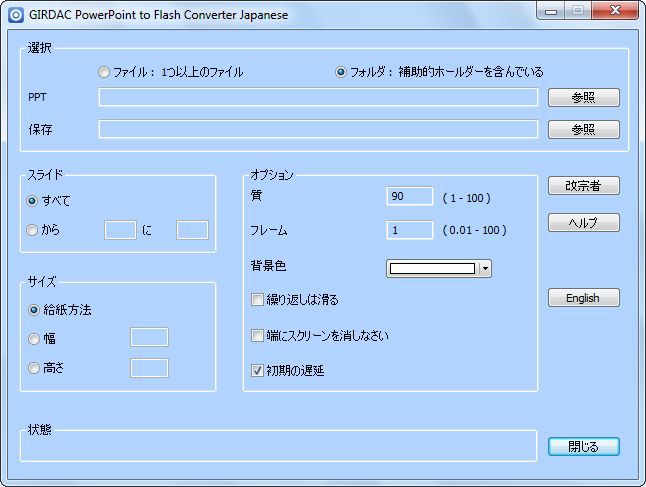Screen dimensions: 646x487
Task: Enable the 端にスクリーンを消しなさい checkbox
Action: pos(257,335)
